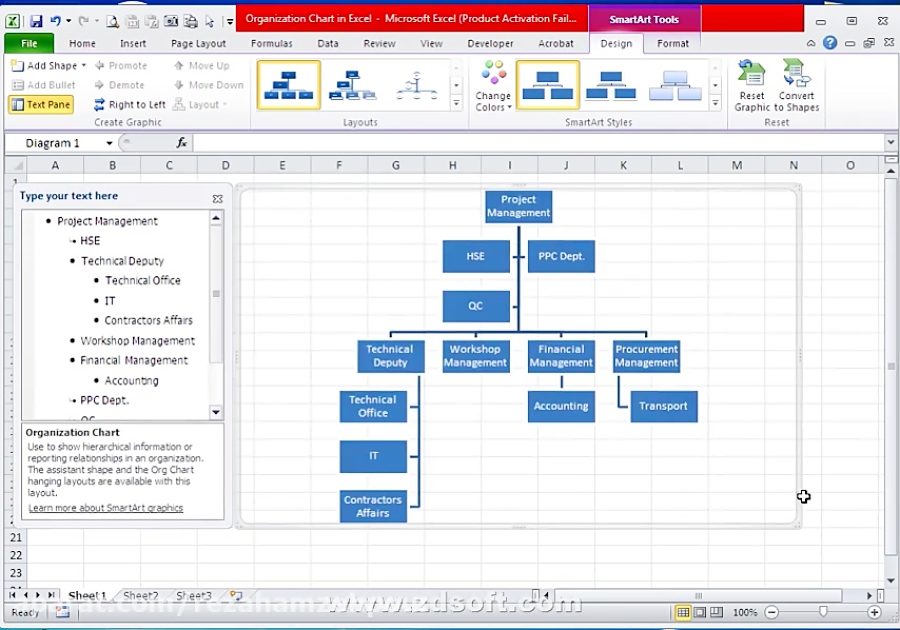
Task: Click inside the formula bar input
Action: [x=538, y=143]
